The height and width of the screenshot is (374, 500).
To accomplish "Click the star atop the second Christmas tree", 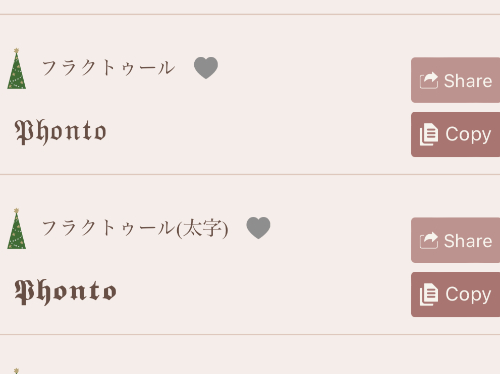I will click(16, 211).
